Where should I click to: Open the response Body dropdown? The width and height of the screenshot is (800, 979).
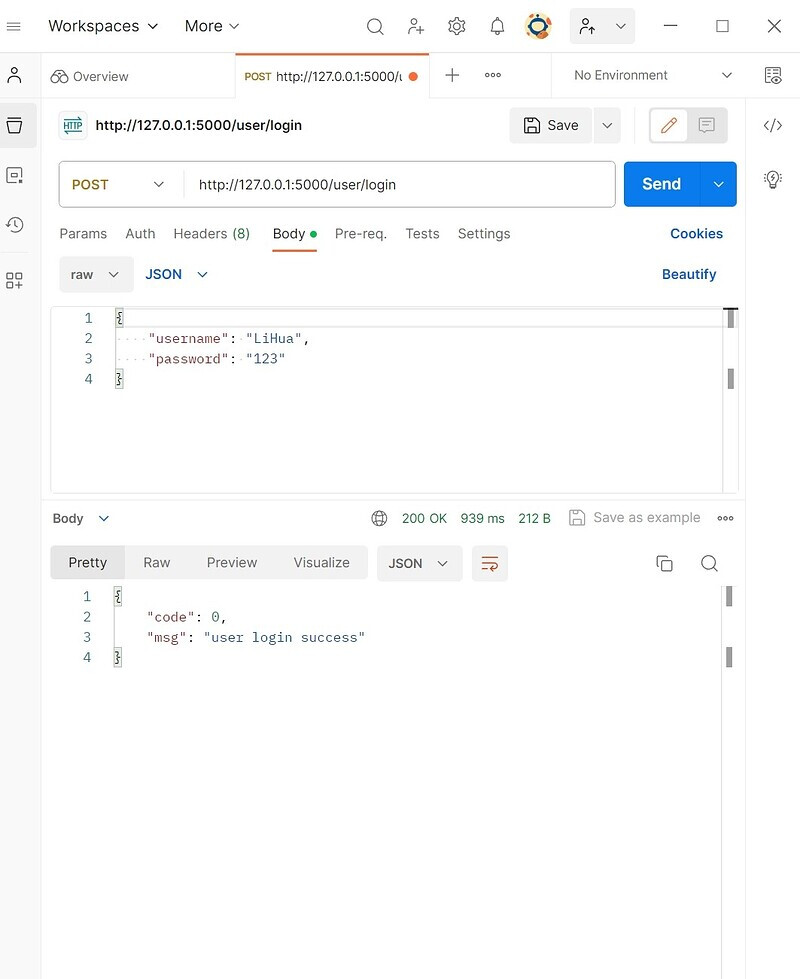click(x=81, y=518)
